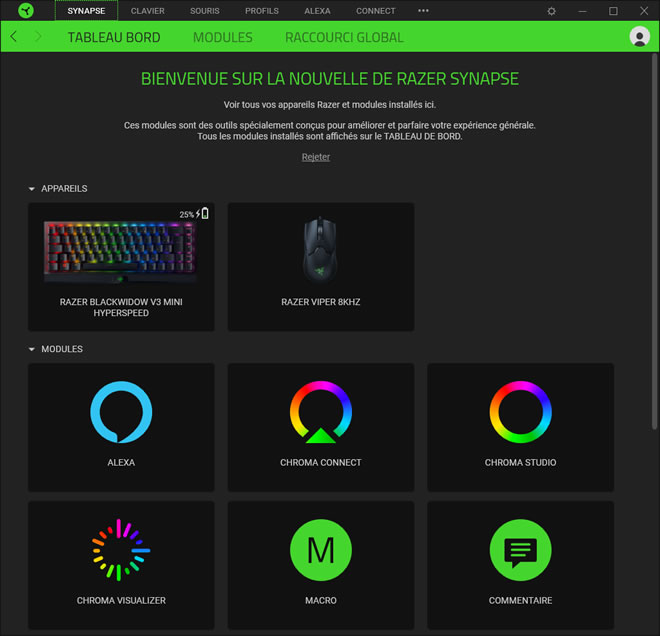Click the Chroma Connect label
The width and height of the screenshot is (660, 636).
[321, 463]
